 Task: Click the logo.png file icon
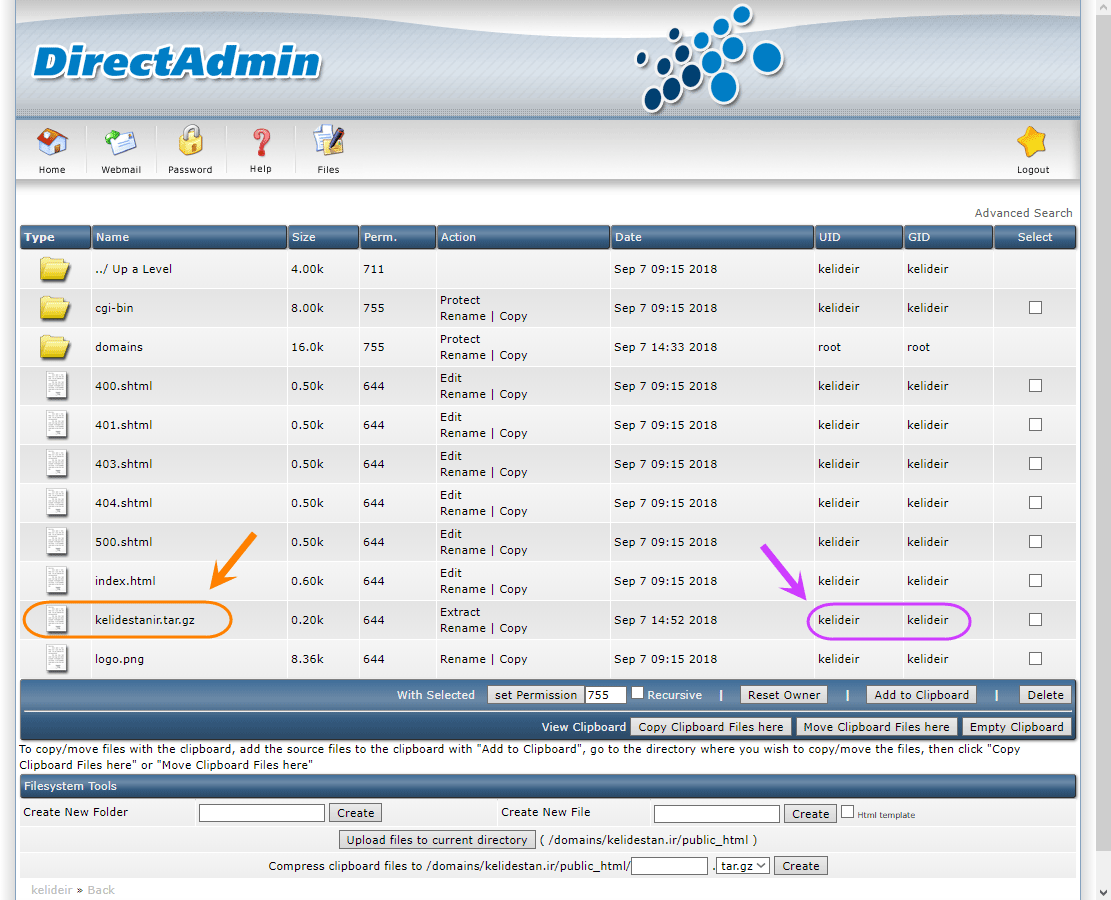click(x=56, y=658)
